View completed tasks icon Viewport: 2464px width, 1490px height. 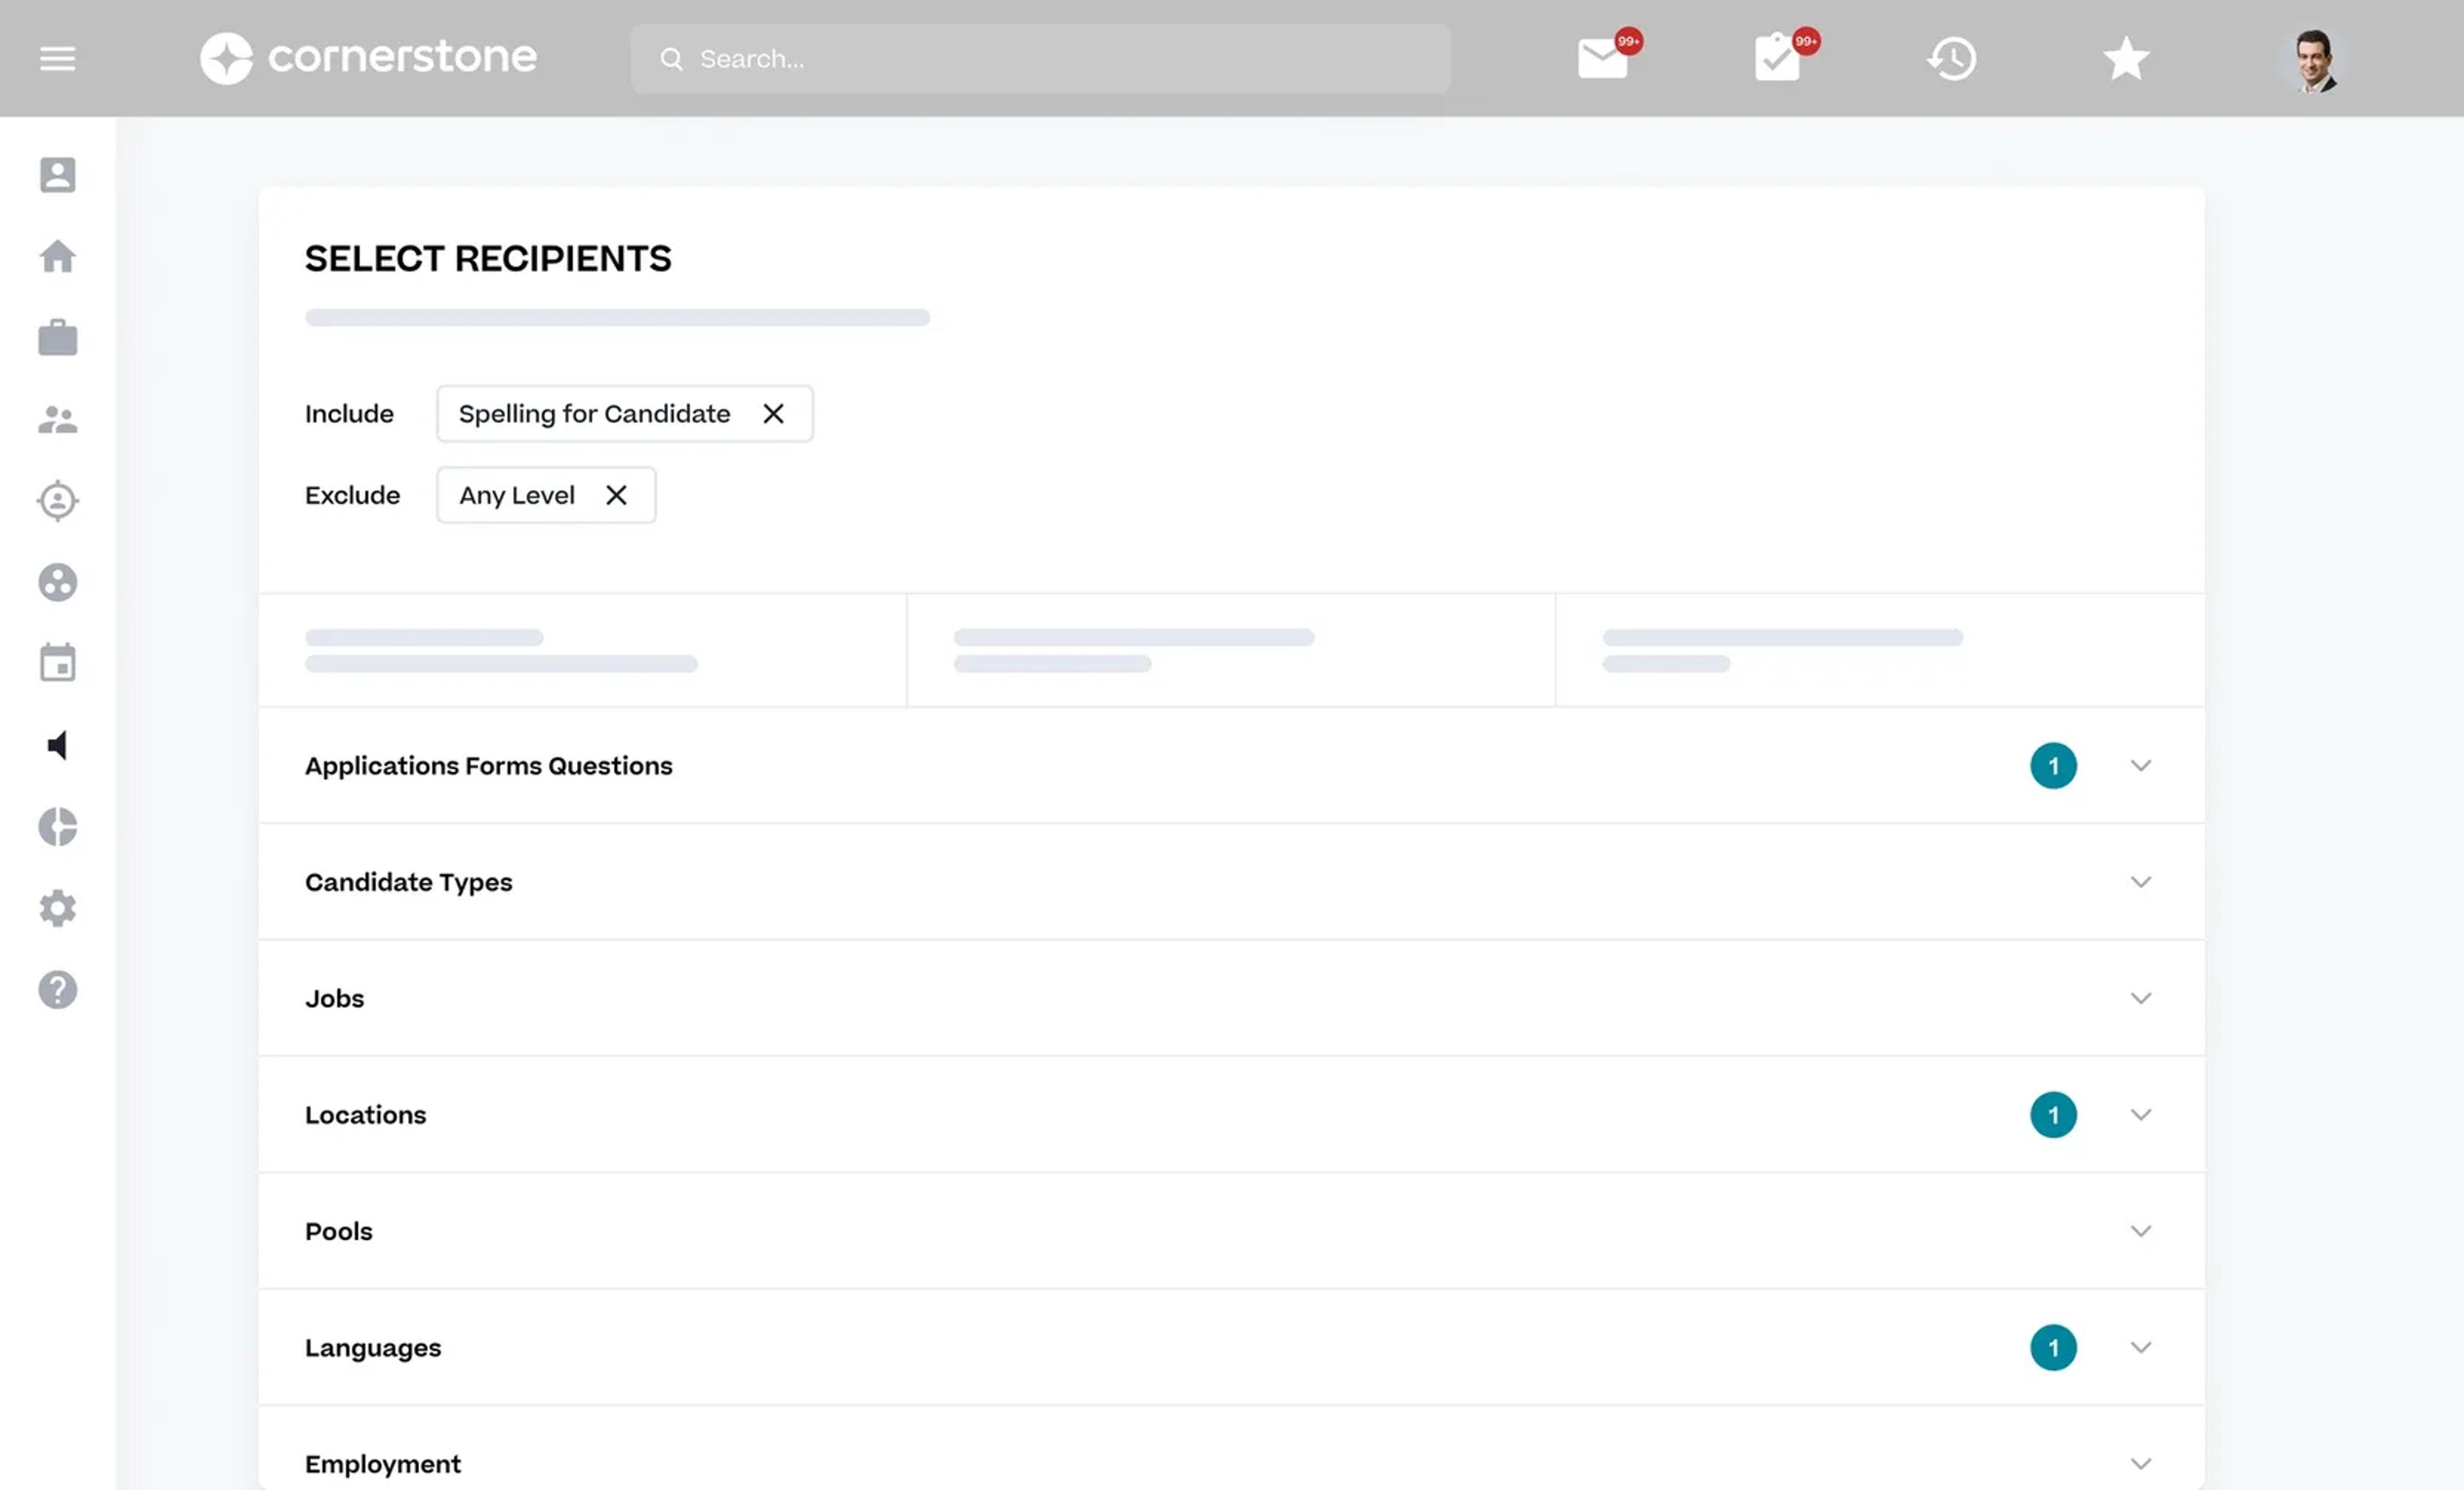(x=1777, y=58)
